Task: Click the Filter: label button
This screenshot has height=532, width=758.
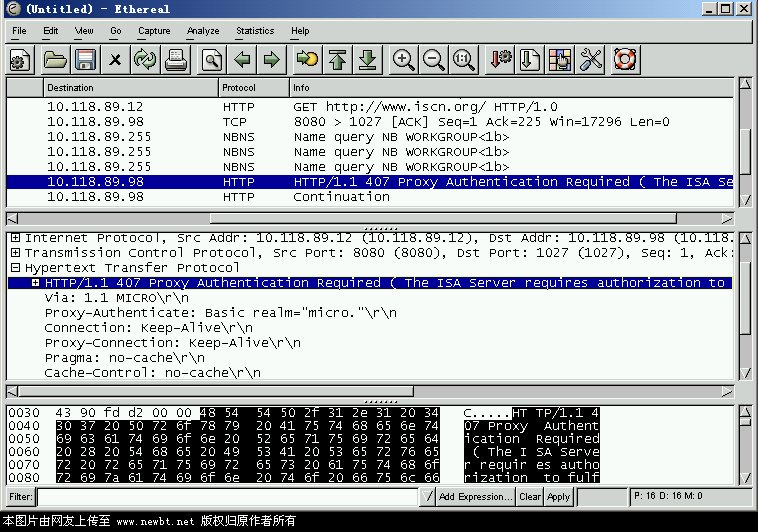Action: coord(21,497)
